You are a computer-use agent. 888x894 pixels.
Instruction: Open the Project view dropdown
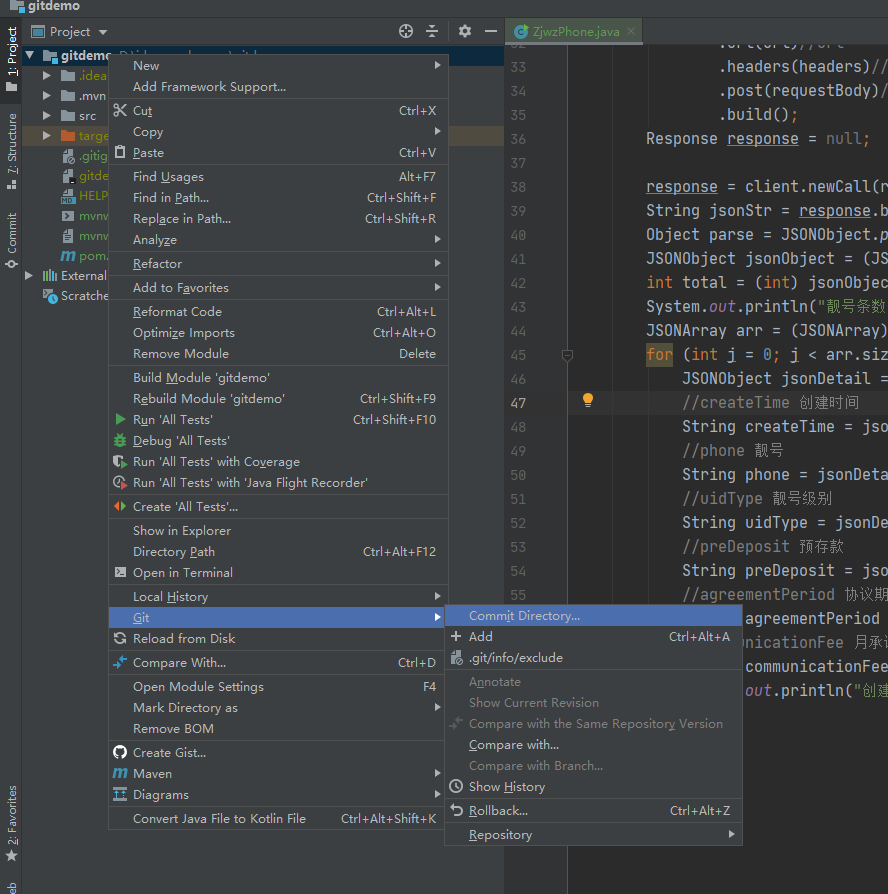pyautogui.click(x=103, y=32)
